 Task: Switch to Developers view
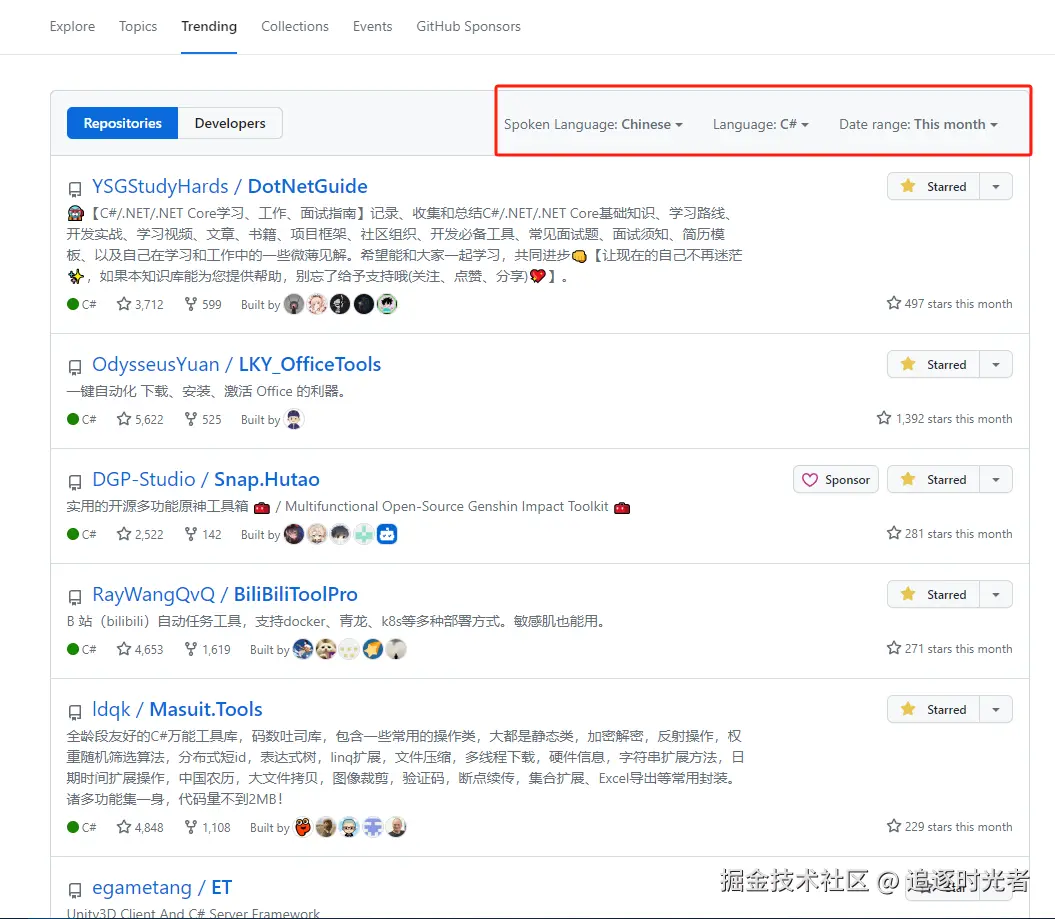(230, 123)
